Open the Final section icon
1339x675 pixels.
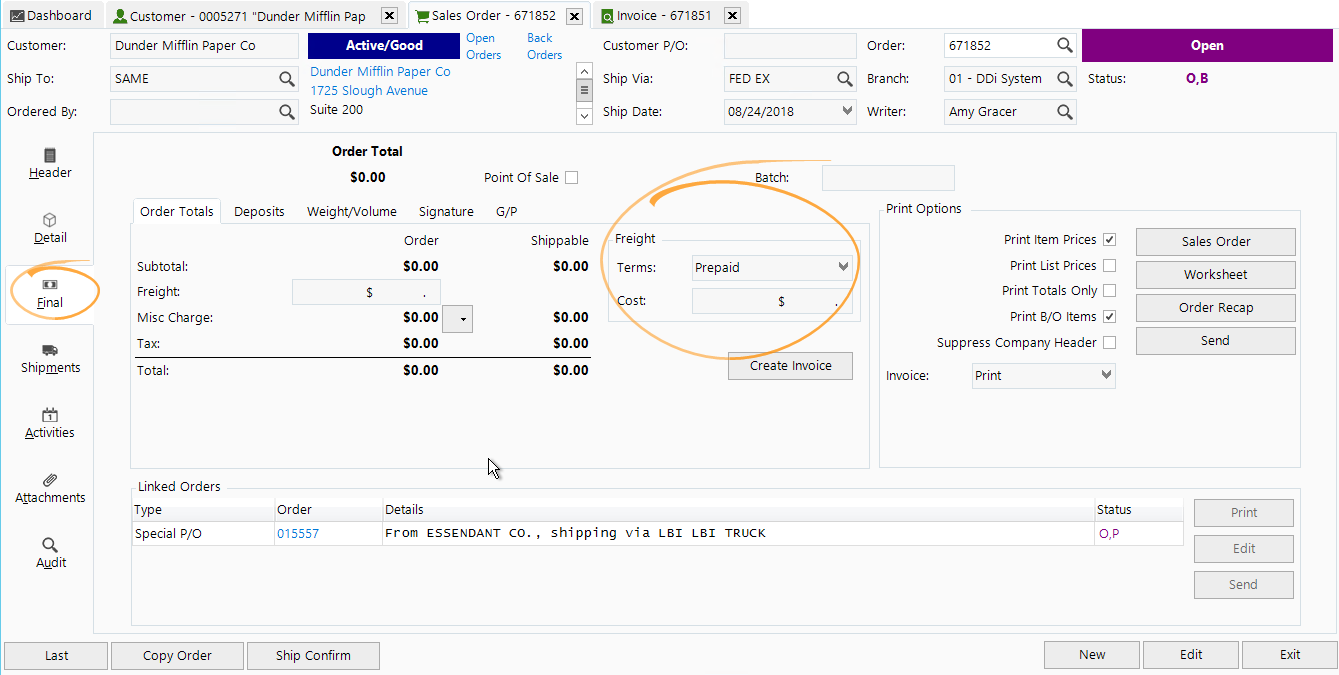click(49, 293)
